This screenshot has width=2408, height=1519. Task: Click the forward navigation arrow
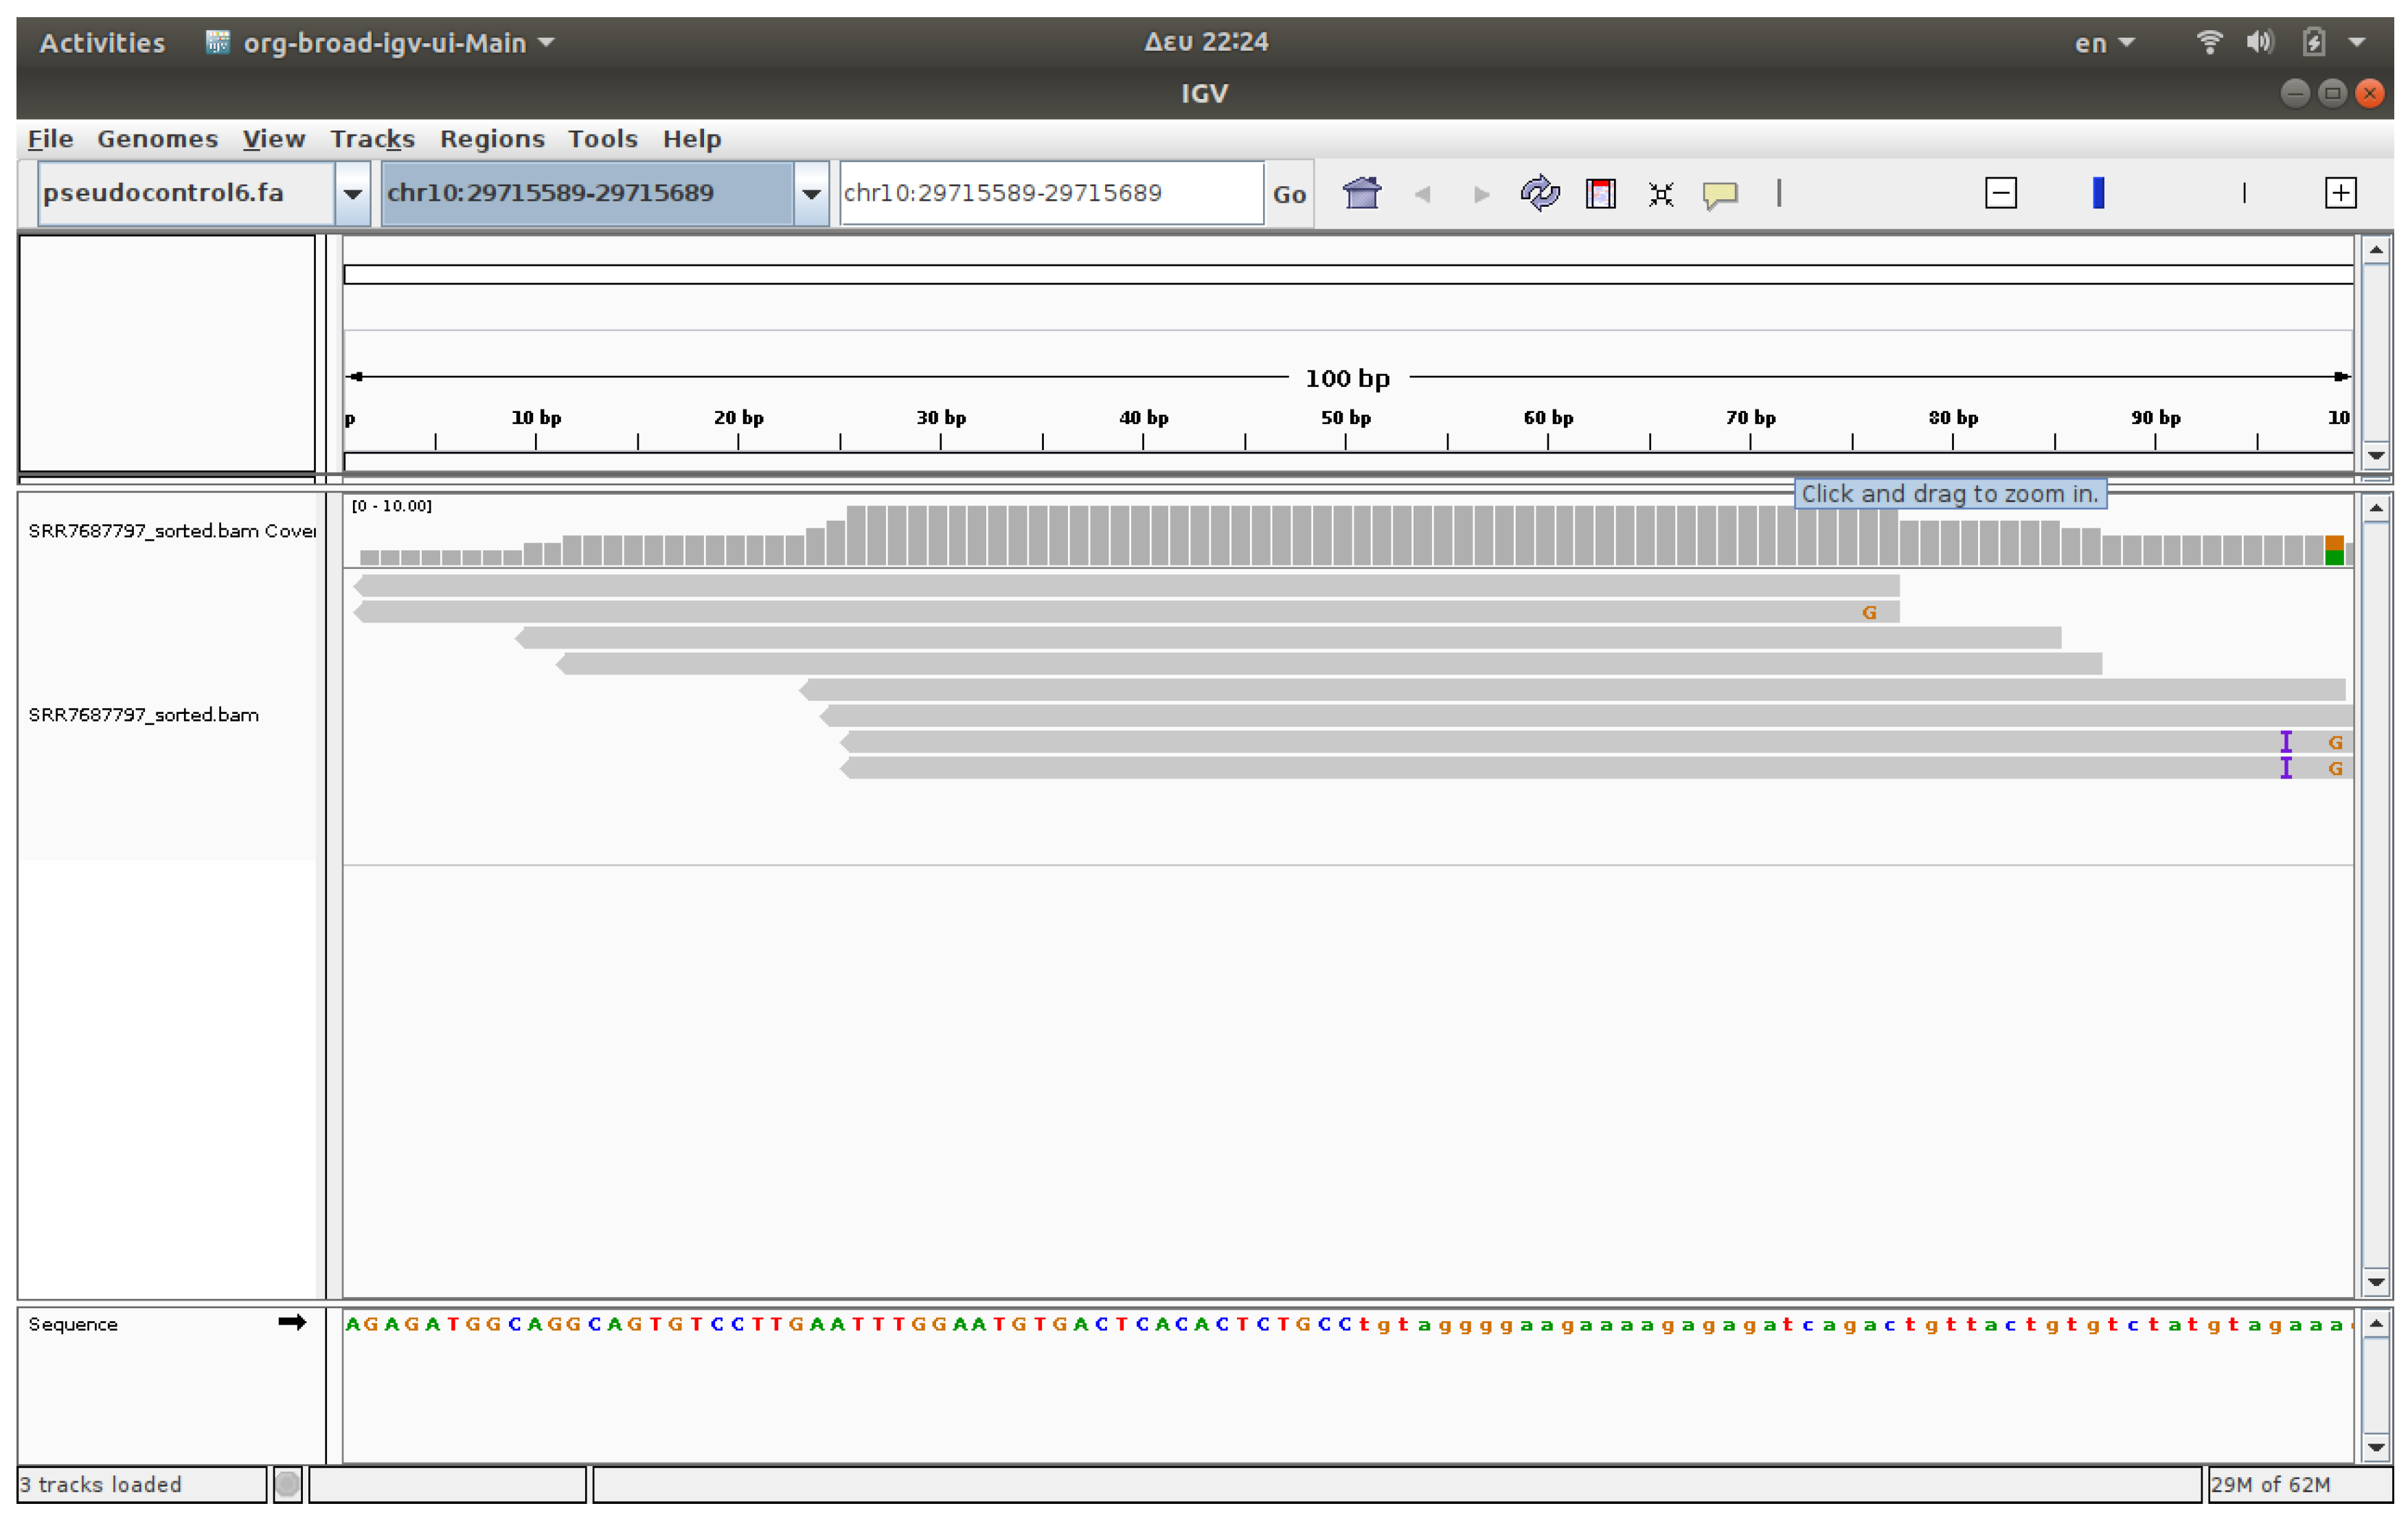pyautogui.click(x=1481, y=193)
